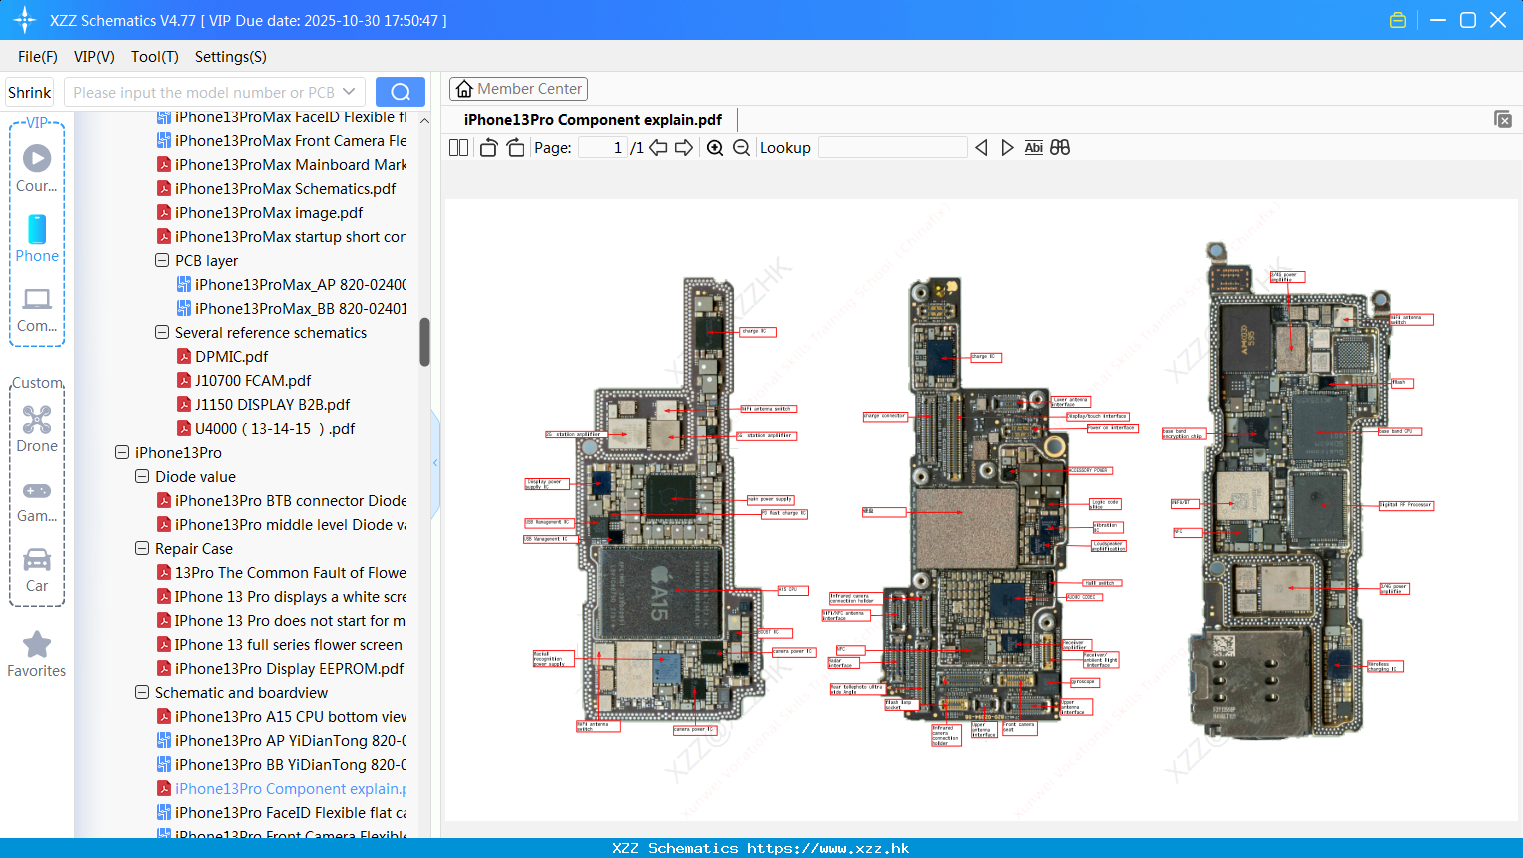Click the yellow toolbox icon in title bar
The height and width of the screenshot is (858, 1523).
tap(1398, 20)
